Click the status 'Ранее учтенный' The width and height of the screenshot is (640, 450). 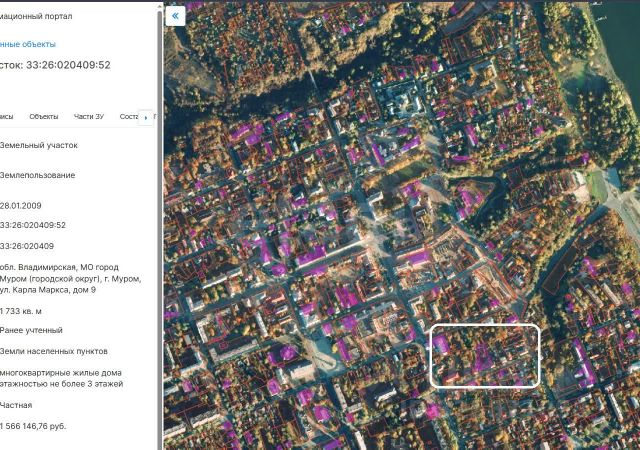(x=31, y=330)
